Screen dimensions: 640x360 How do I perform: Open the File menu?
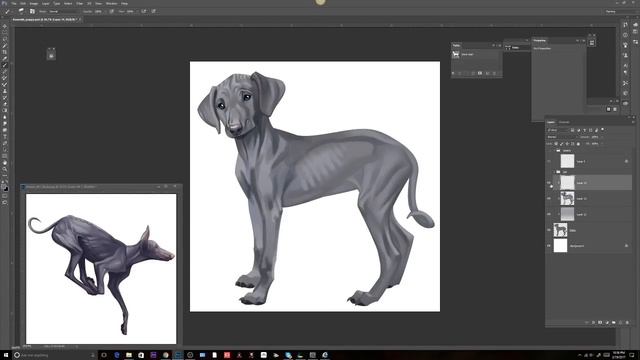[x=13, y=3]
